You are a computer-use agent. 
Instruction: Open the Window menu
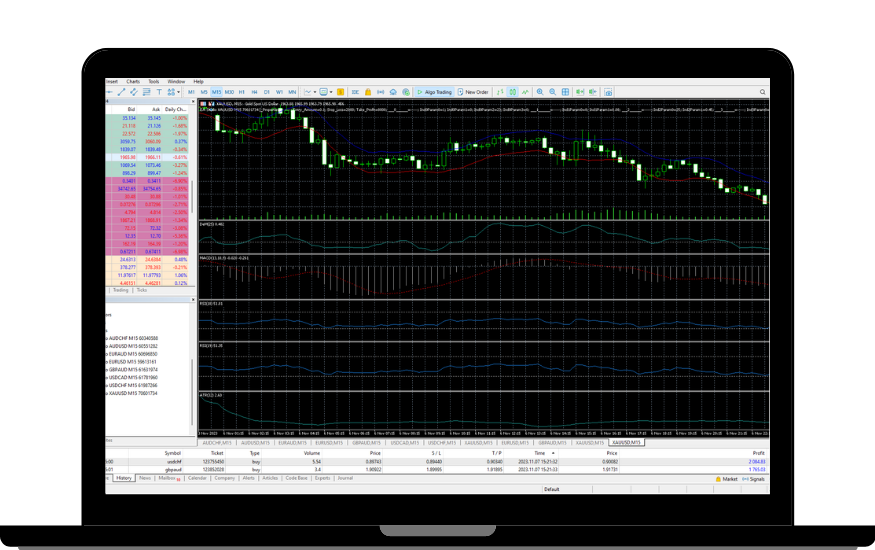(x=176, y=81)
